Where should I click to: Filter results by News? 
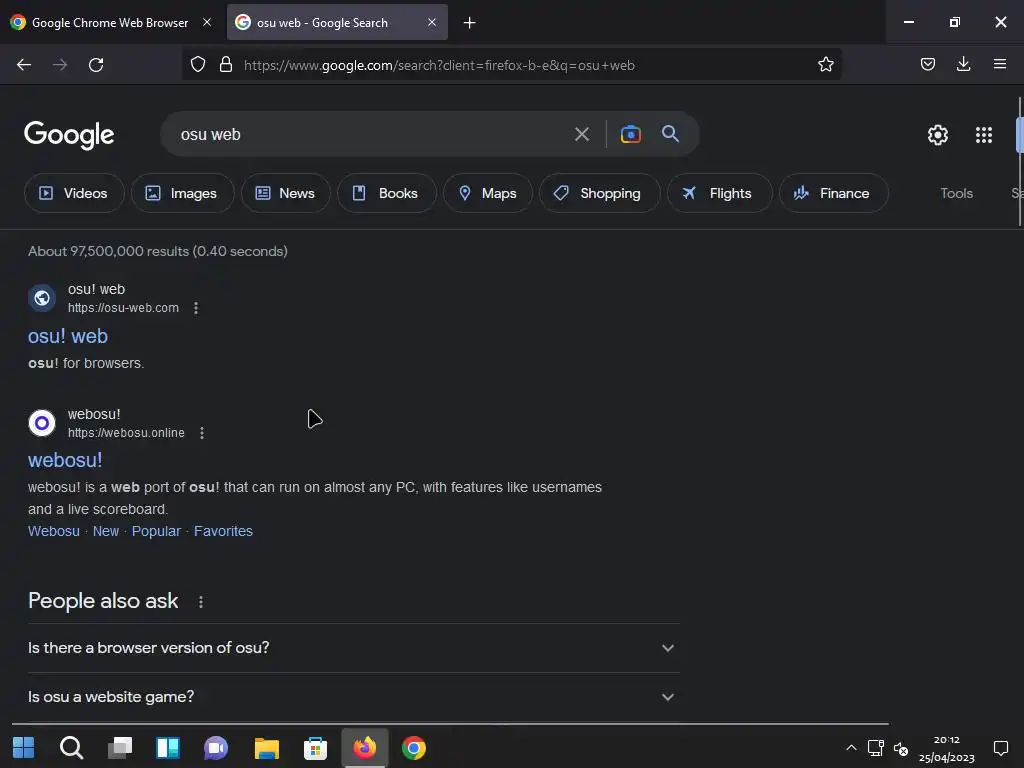point(285,193)
